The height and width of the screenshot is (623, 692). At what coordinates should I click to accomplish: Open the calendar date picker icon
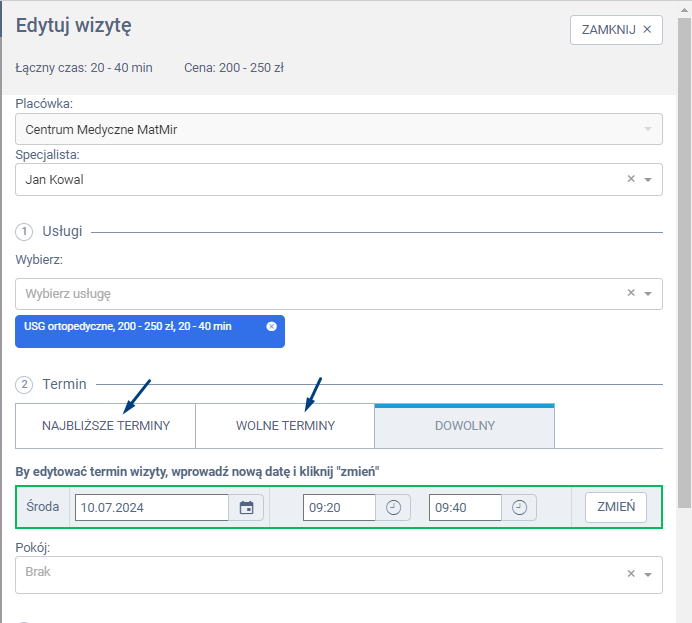pyautogui.click(x=246, y=508)
